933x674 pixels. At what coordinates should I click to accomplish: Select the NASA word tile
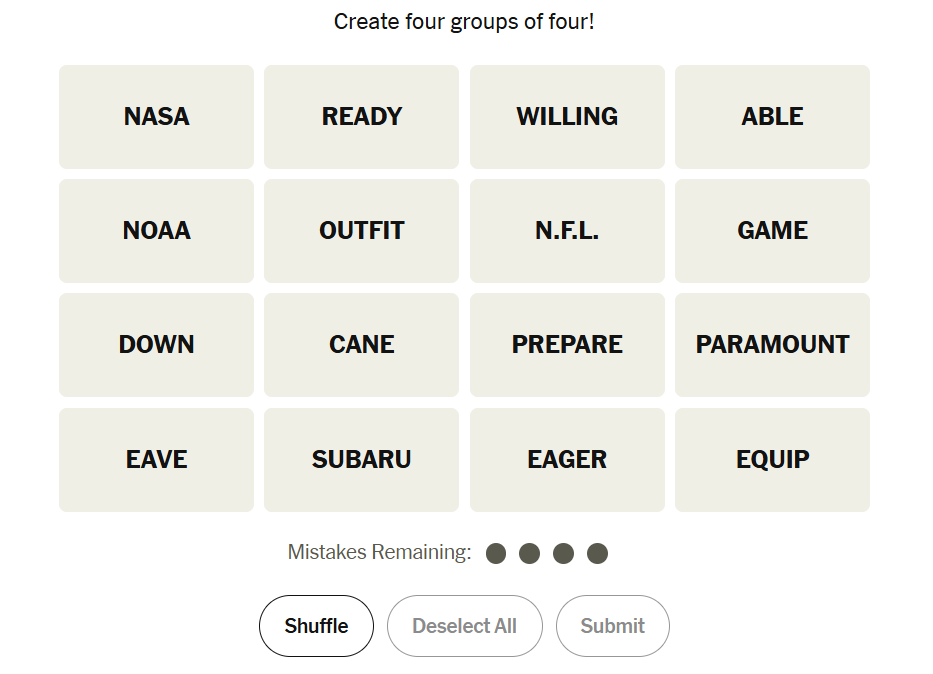(156, 116)
